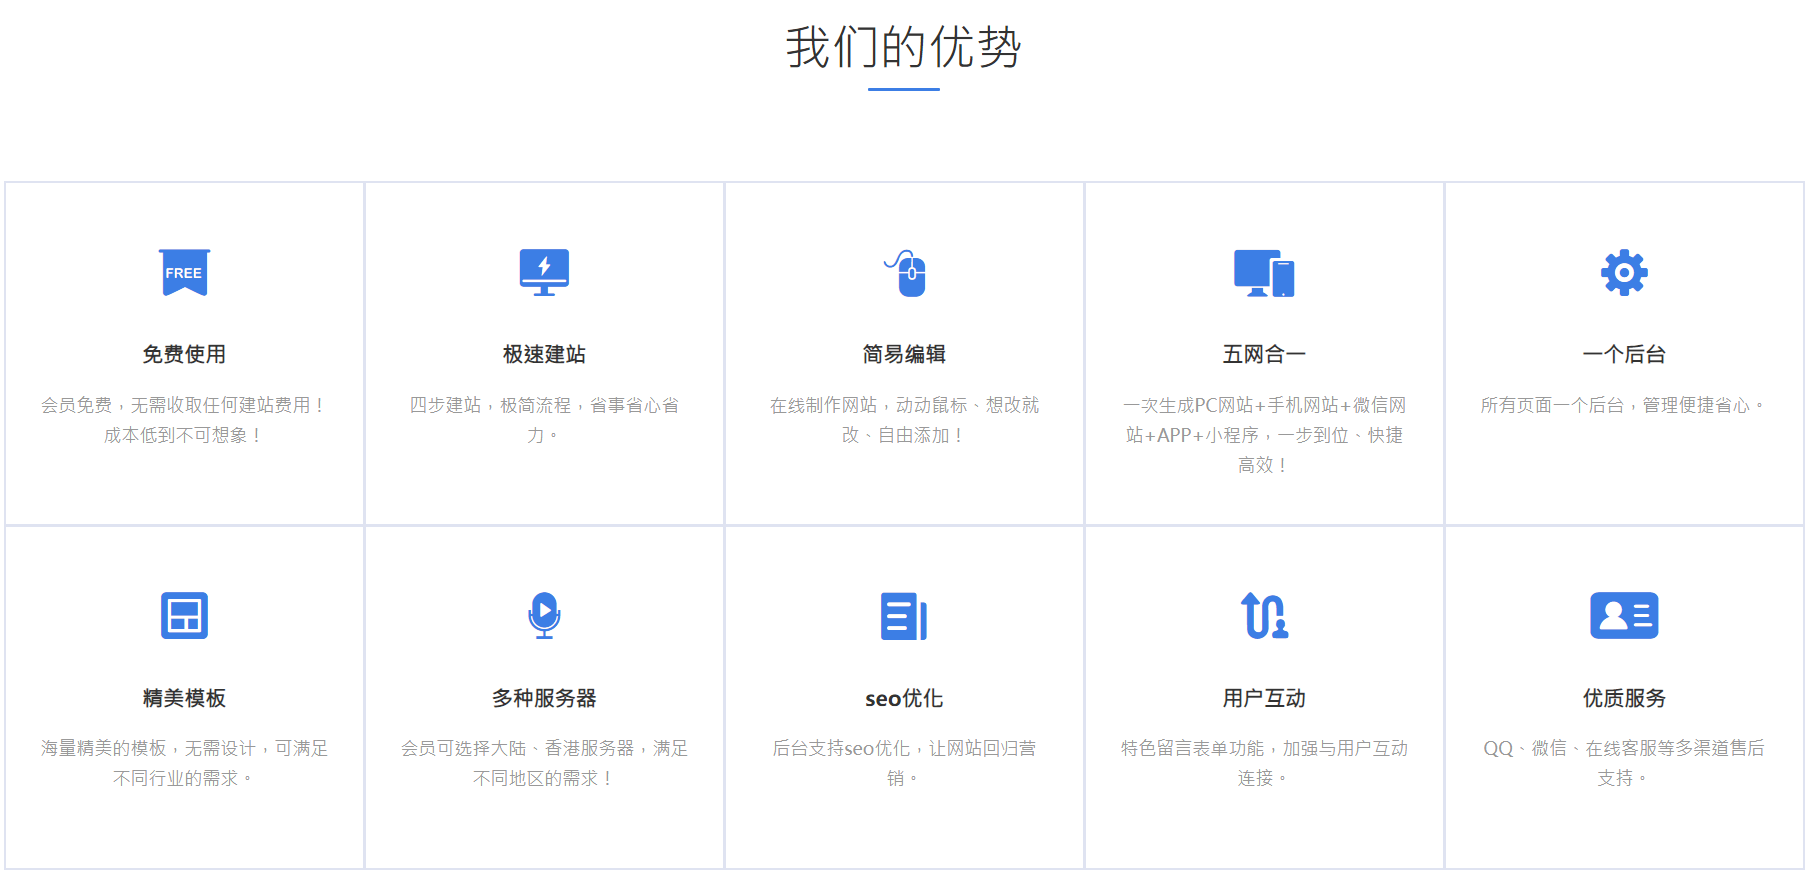Click the contact card service icon
1810x873 pixels.
(1624, 616)
